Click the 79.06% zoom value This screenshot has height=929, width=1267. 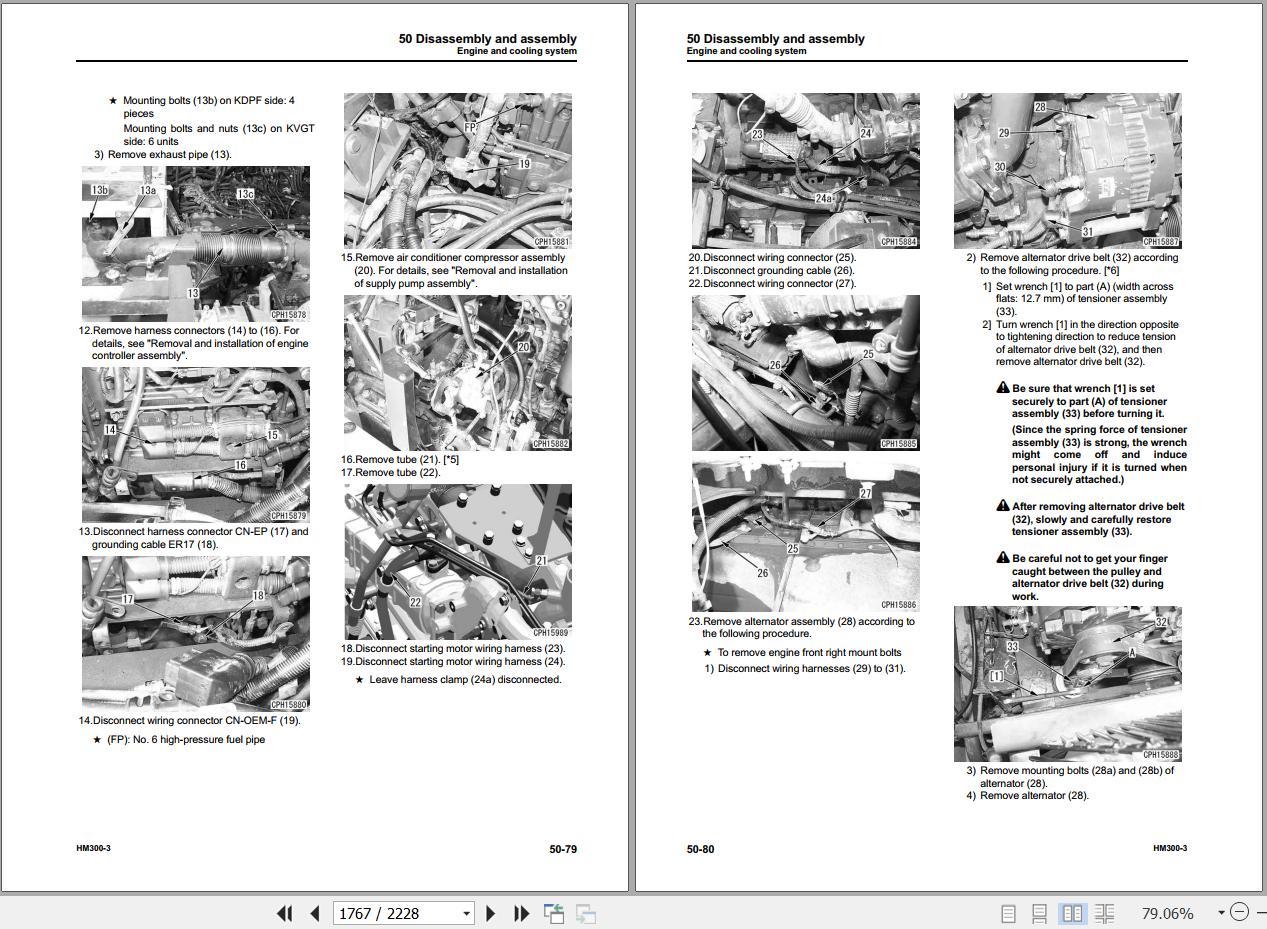pyautogui.click(x=1167, y=913)
